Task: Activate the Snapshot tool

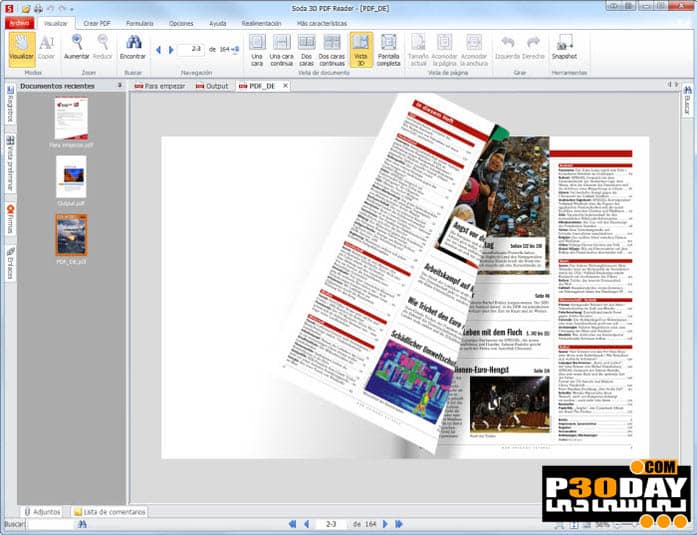Action: (x=565, y=48)
